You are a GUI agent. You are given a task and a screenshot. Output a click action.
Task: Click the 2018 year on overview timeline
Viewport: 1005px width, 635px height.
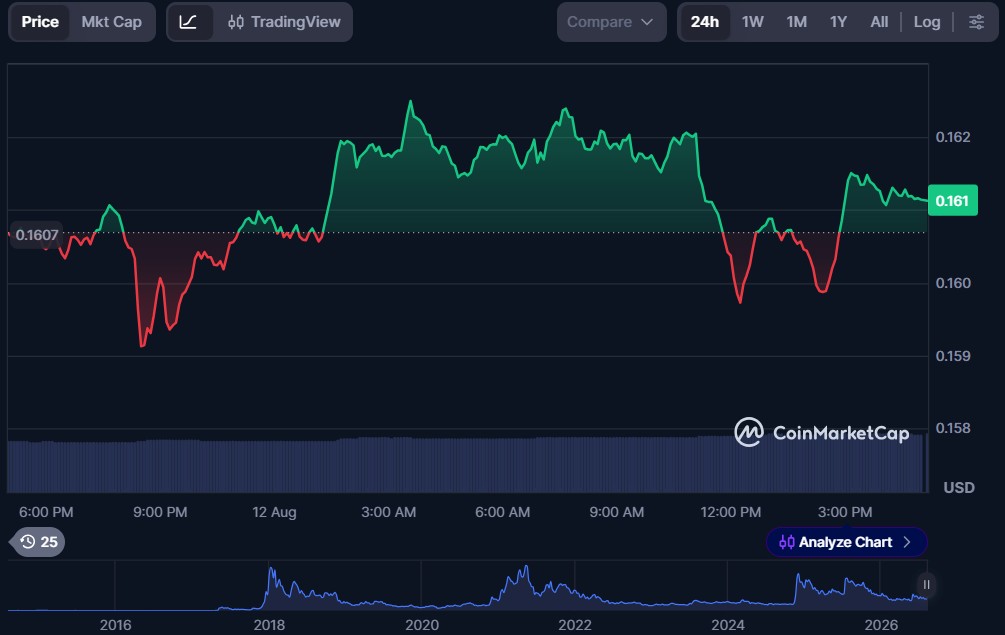pos(269,625)
